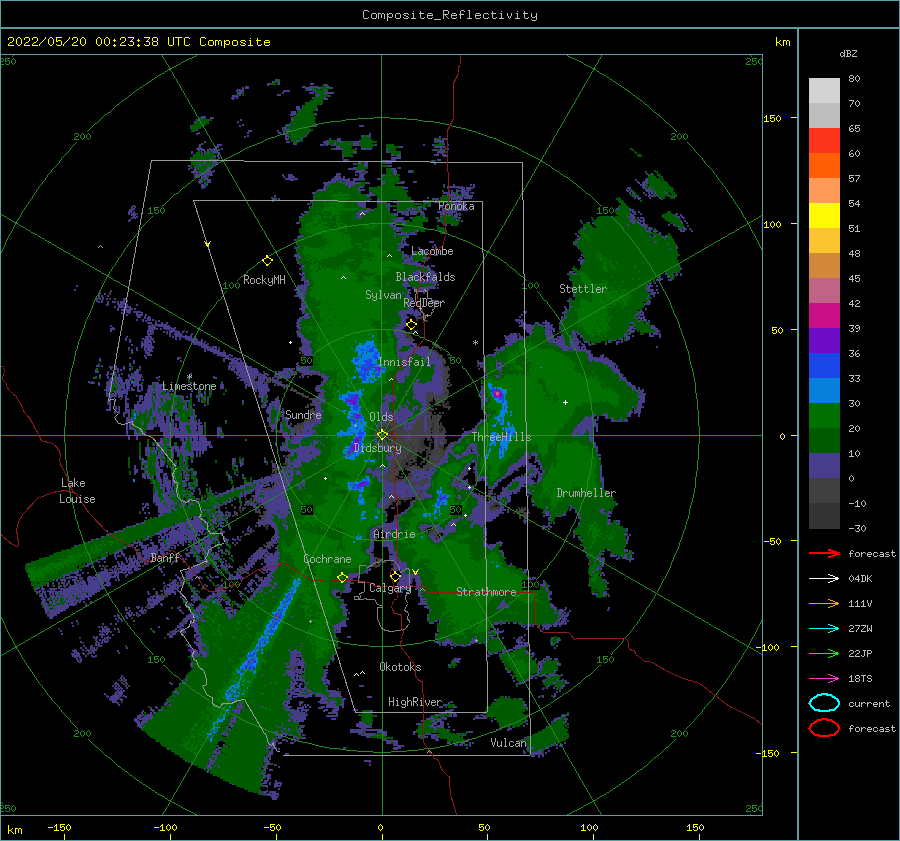Click the radar center diamond near Olds
900x841 pixels.
[382, 435]
